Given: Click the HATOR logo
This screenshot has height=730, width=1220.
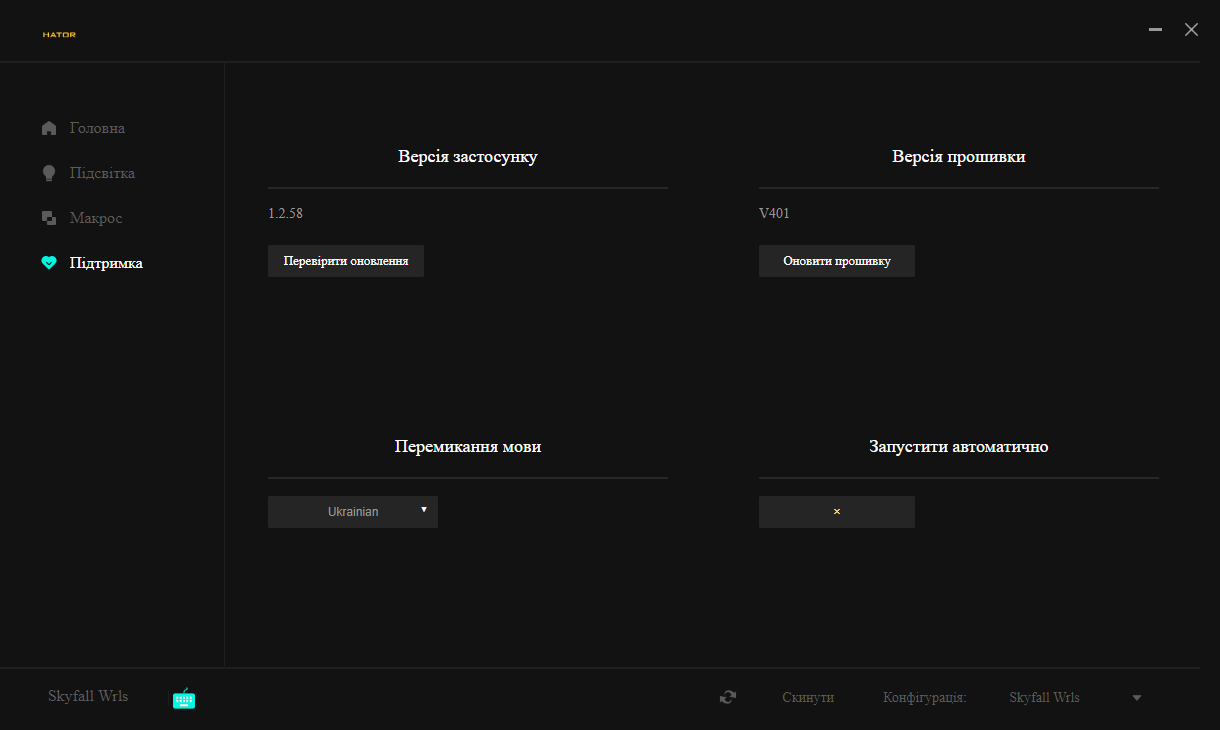Looking at the screenshot, I should pos(59,34).
